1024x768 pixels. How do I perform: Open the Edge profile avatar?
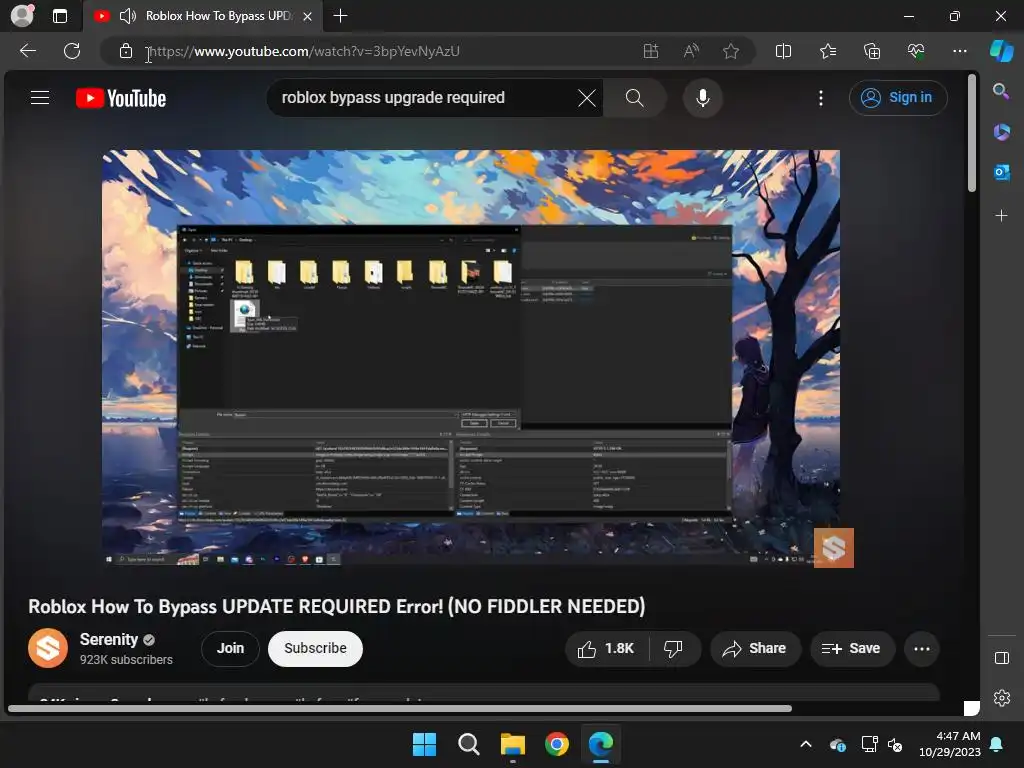[22, 16]
